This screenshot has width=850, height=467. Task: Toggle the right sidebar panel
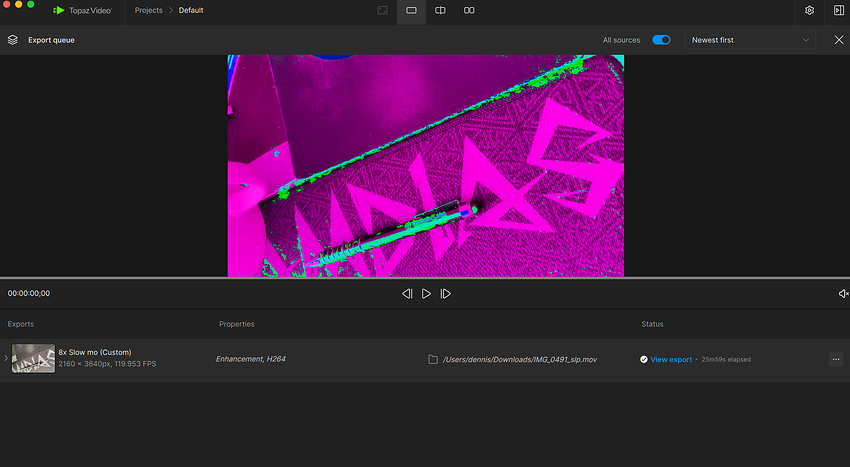tap(839, 10)
